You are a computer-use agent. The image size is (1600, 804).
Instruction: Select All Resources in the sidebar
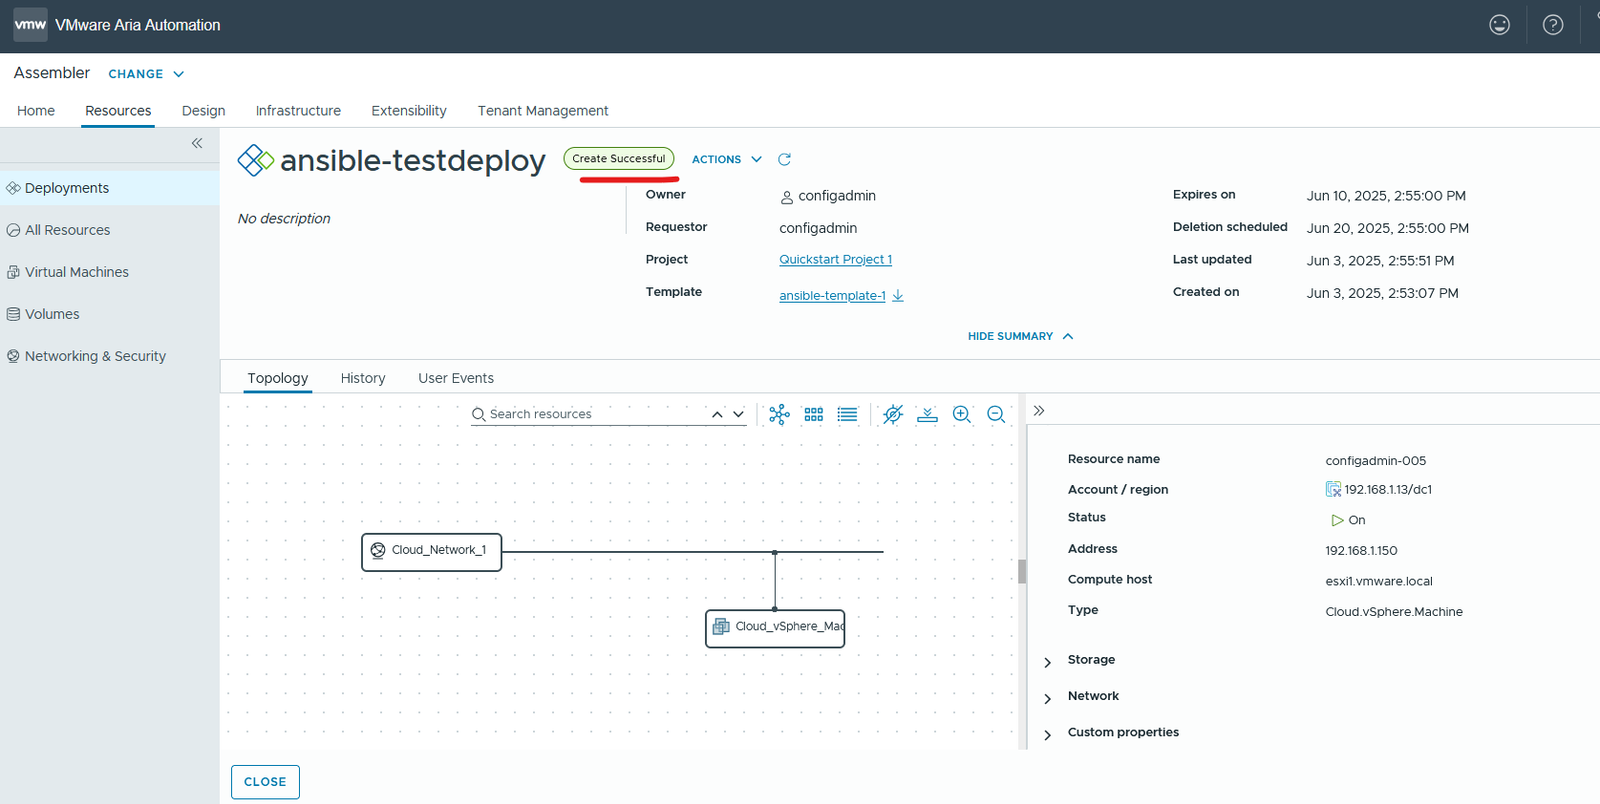(109, 230)
